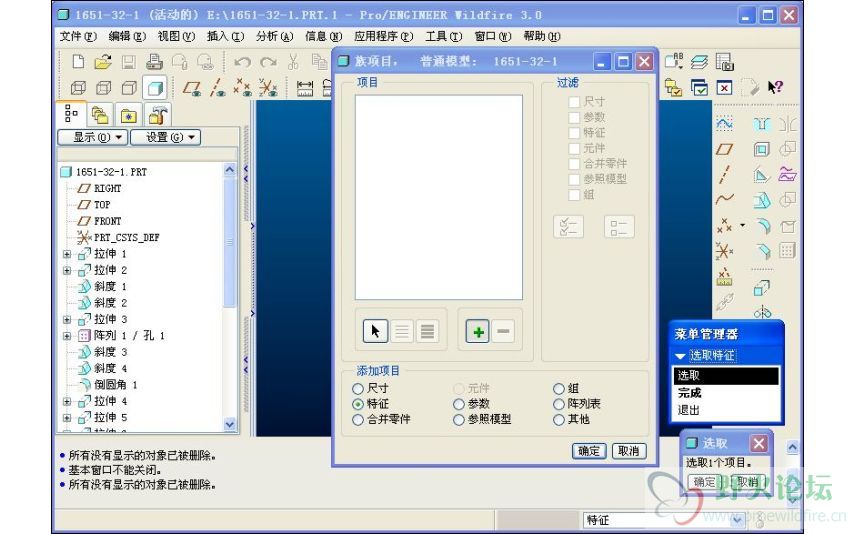The image size is (856, 534).
Task: Select the 其他 radio button
Action: pos(558,420)
